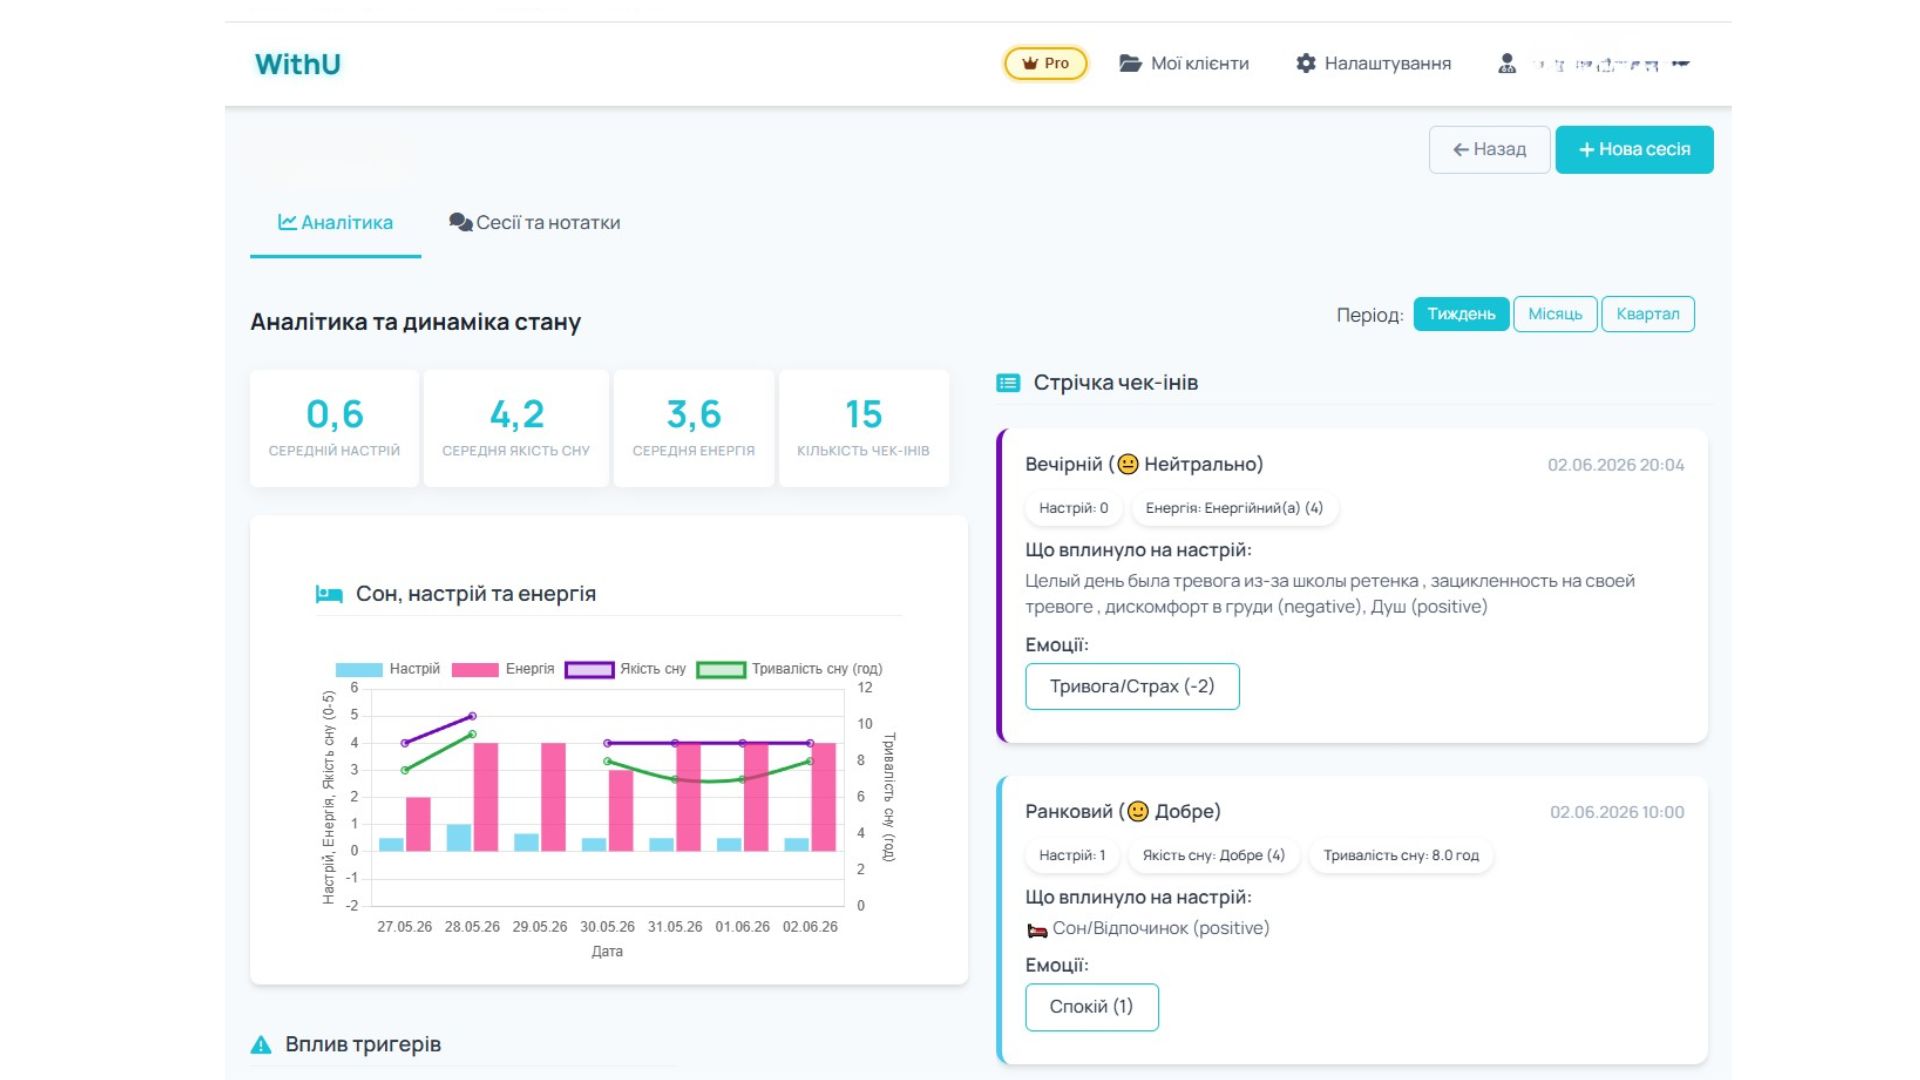Image resolution: width=1920 pixels, height=1080 pixels.
Task: Open Мої клієнти in the menu
Action: tap(1184, 63)
